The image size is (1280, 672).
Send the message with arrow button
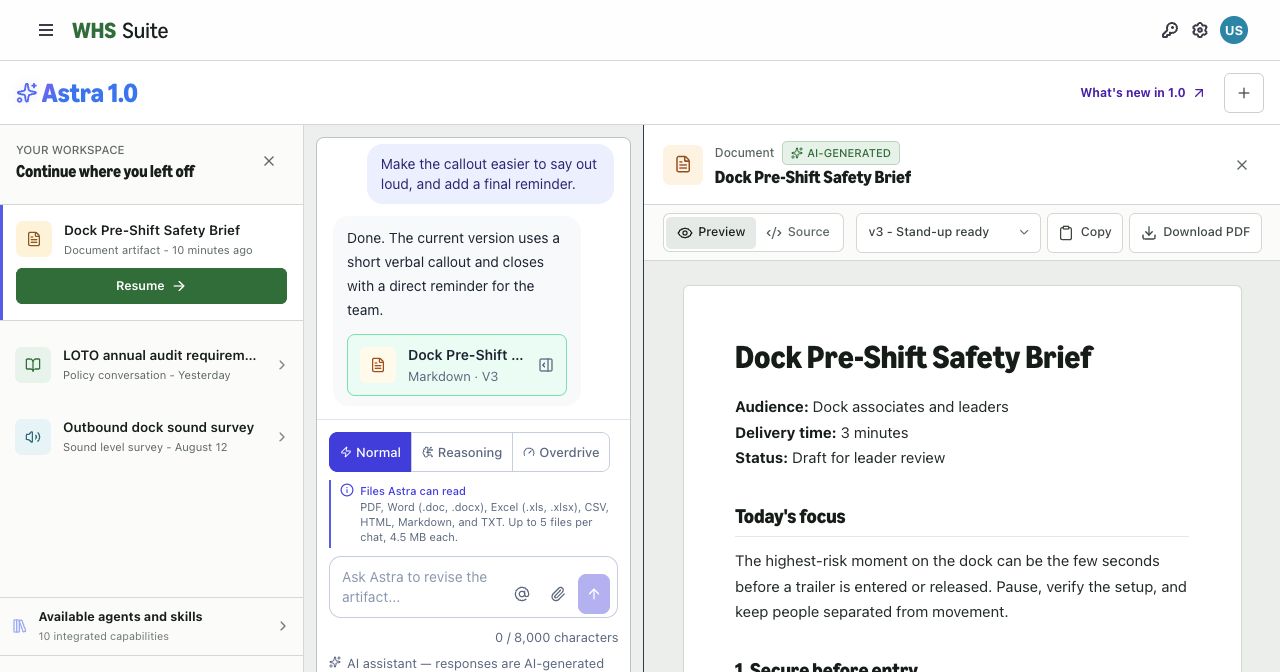click(x=594, y=594)
